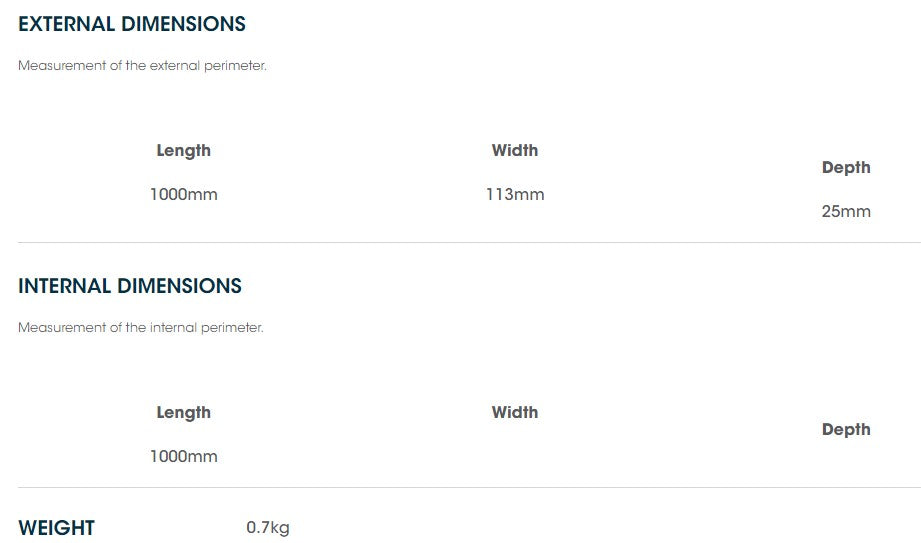Click the Width label under External Dimensions
The height and width of the screenshot is (543, 921).
(515, 151)
